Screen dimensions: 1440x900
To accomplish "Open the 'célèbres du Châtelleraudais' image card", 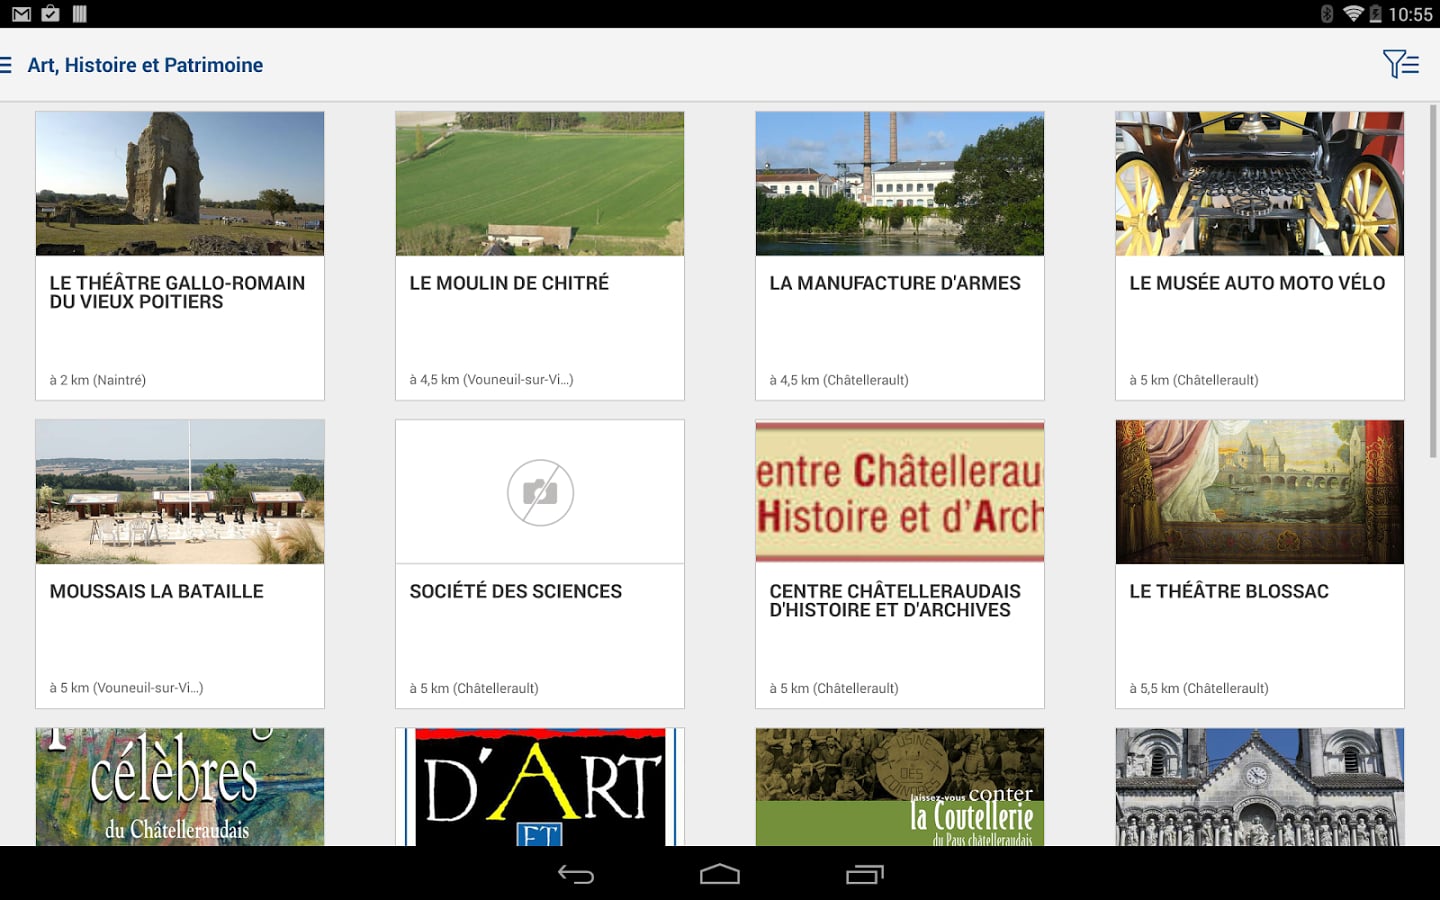I will 180,787.
